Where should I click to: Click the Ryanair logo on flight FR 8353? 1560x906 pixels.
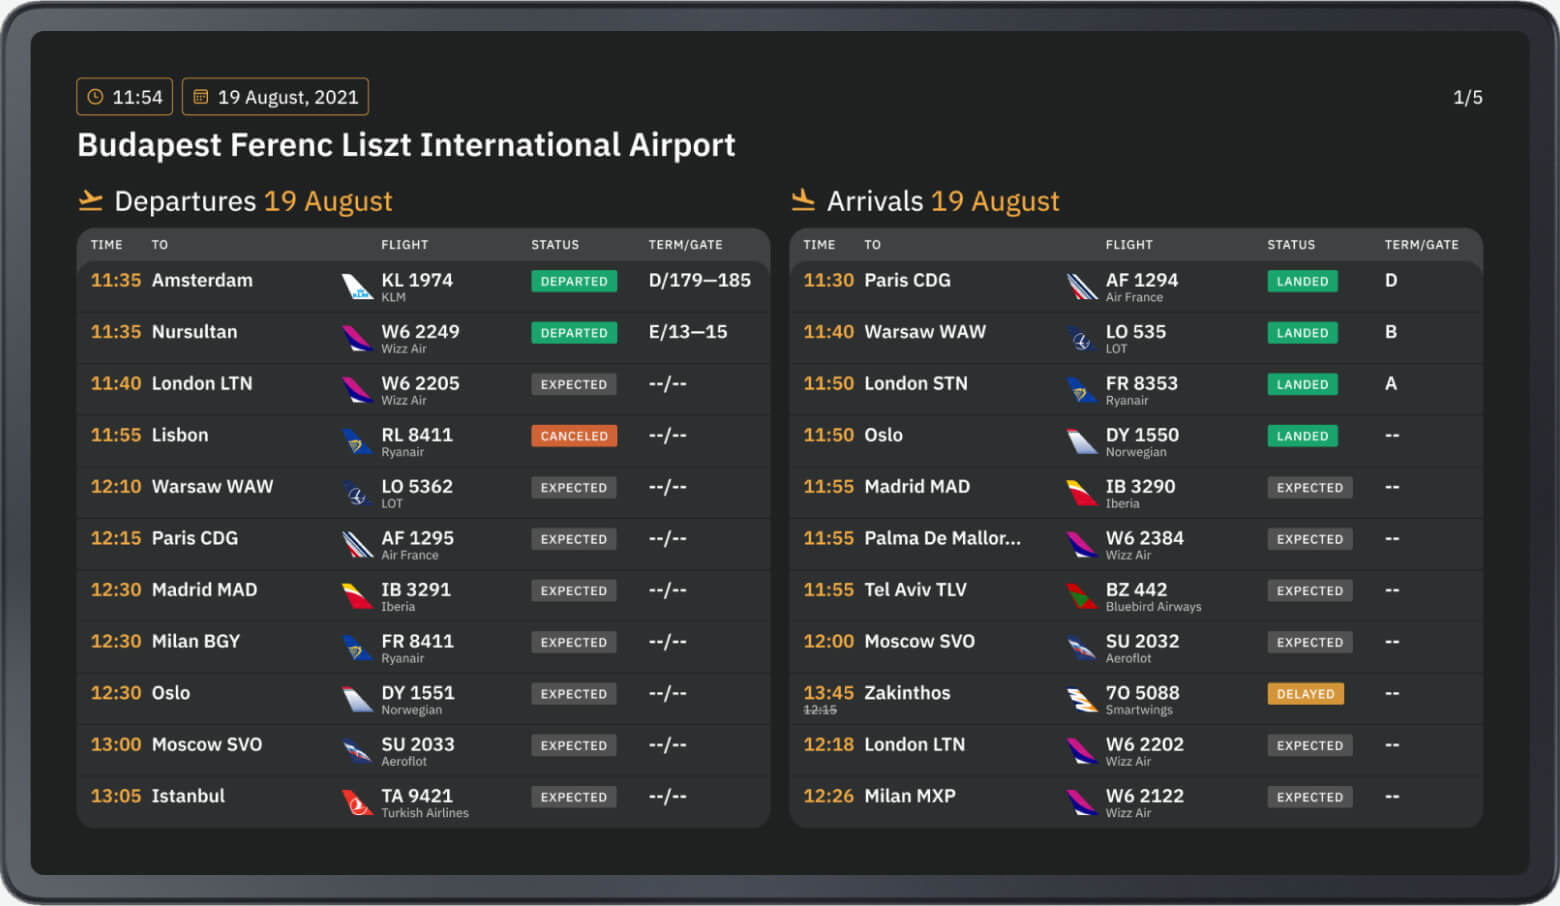pos(1080,389)
